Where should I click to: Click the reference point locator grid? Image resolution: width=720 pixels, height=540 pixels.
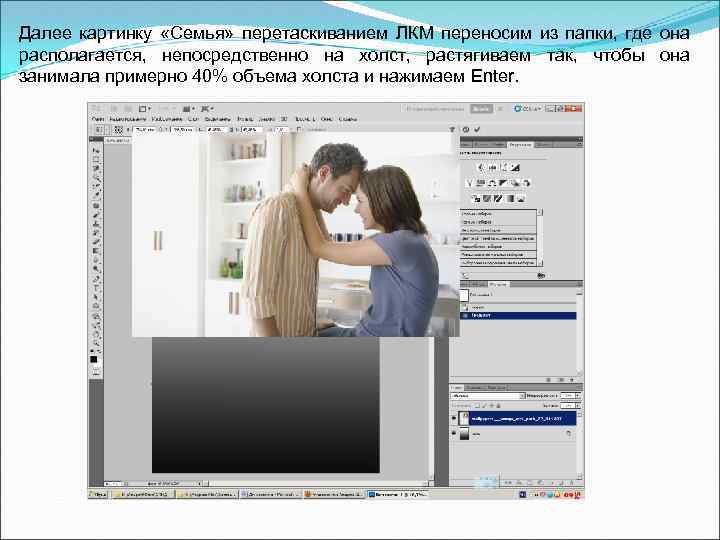click(x=118, y=130)
